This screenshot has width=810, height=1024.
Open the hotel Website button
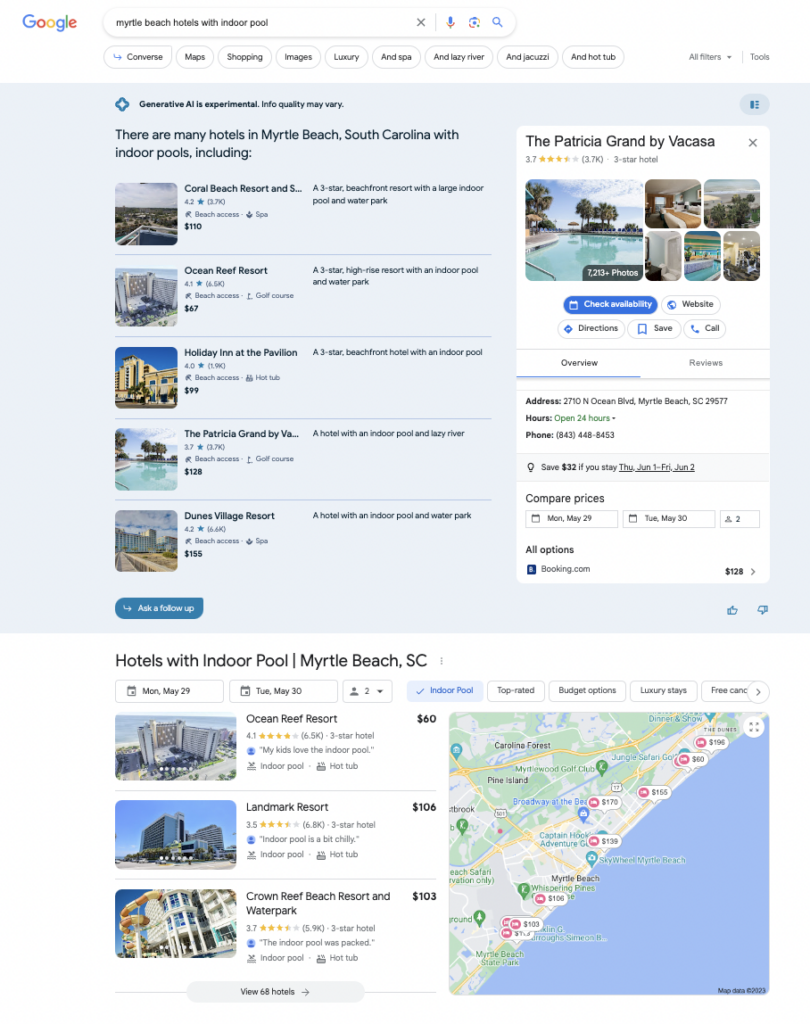(690, 304)
